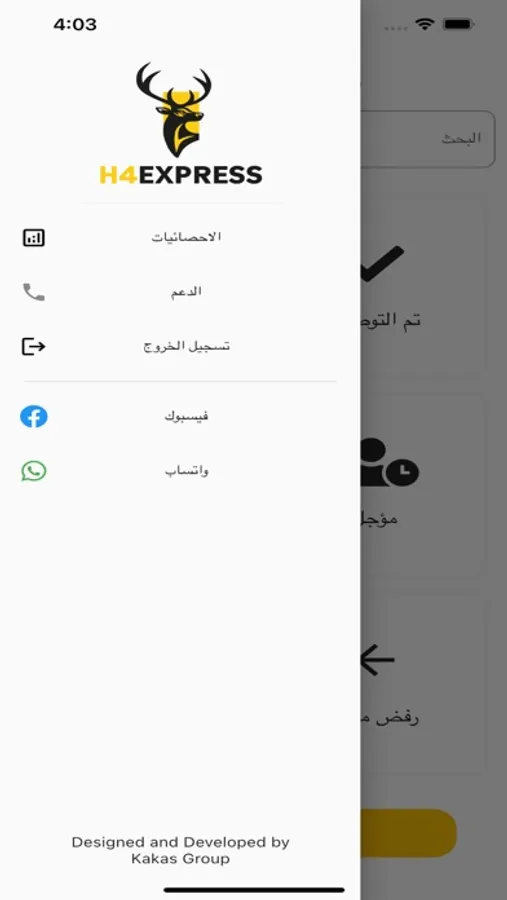Open the واتساب link
Image resolution: width=507 pixels, height=900 pixels.
[186, 471]
